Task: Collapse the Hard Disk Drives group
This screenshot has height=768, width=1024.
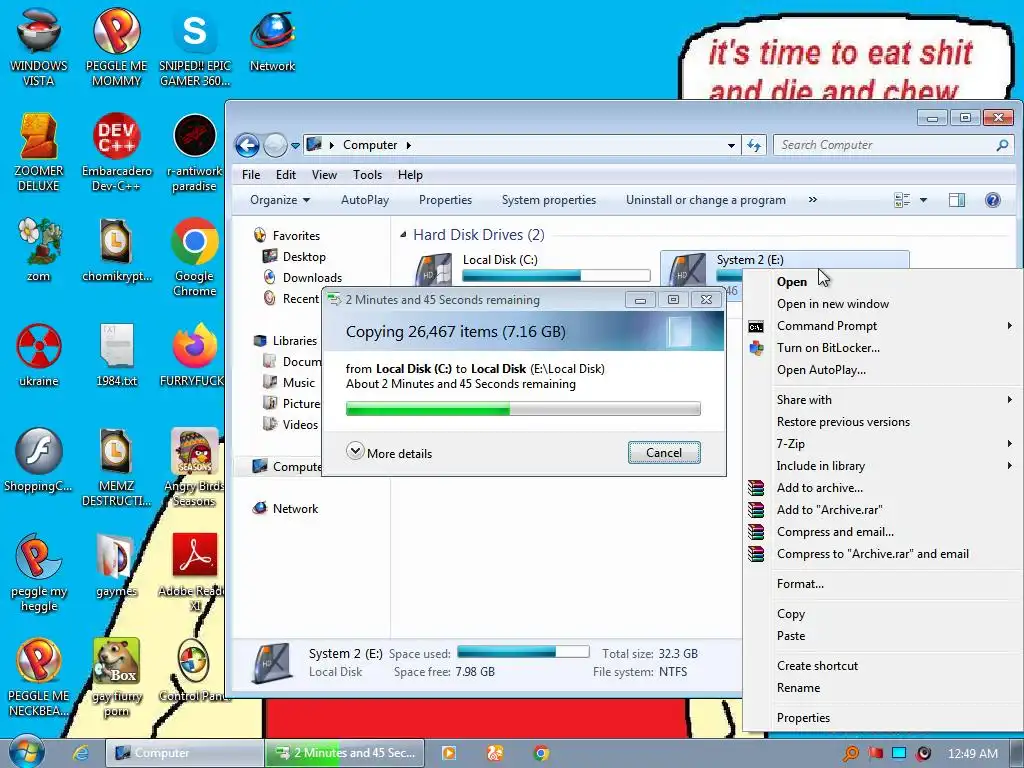Action: pos(403,234)
